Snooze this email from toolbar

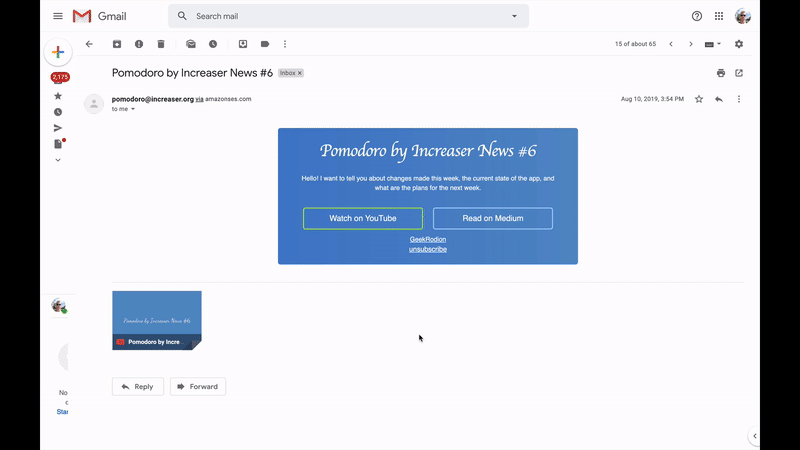click(x=213, y=44)
